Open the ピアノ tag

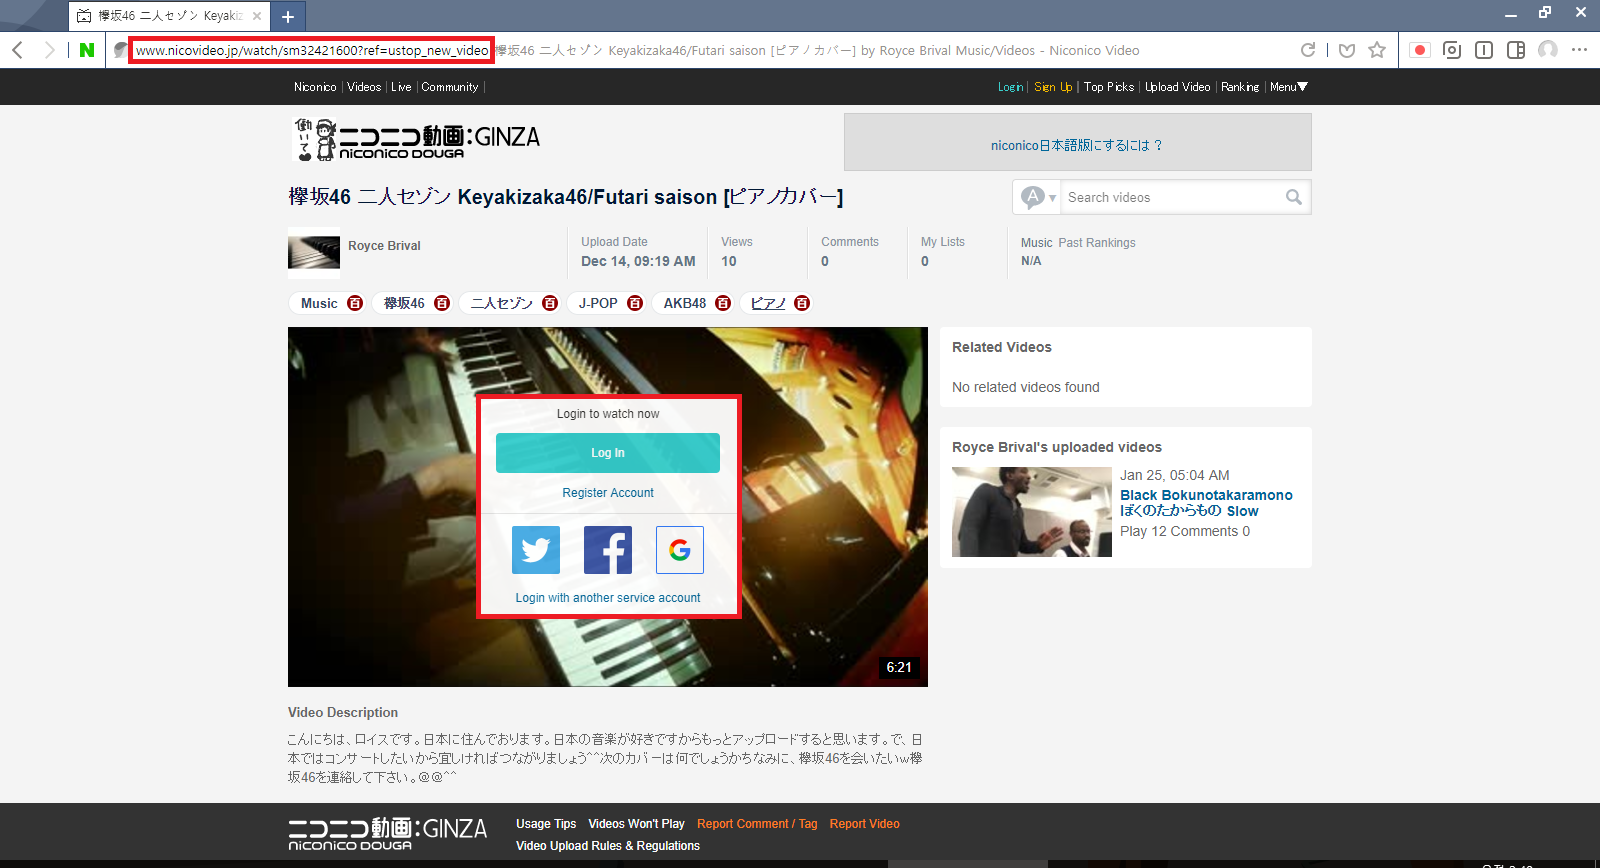pos(768,303)
